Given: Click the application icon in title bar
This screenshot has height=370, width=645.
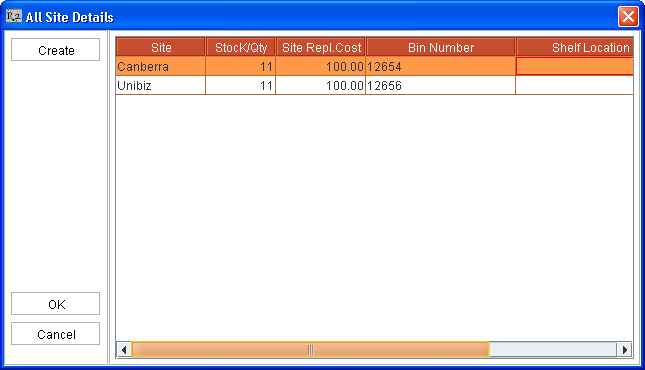Looking at the screenshot, I should (14, 16).
